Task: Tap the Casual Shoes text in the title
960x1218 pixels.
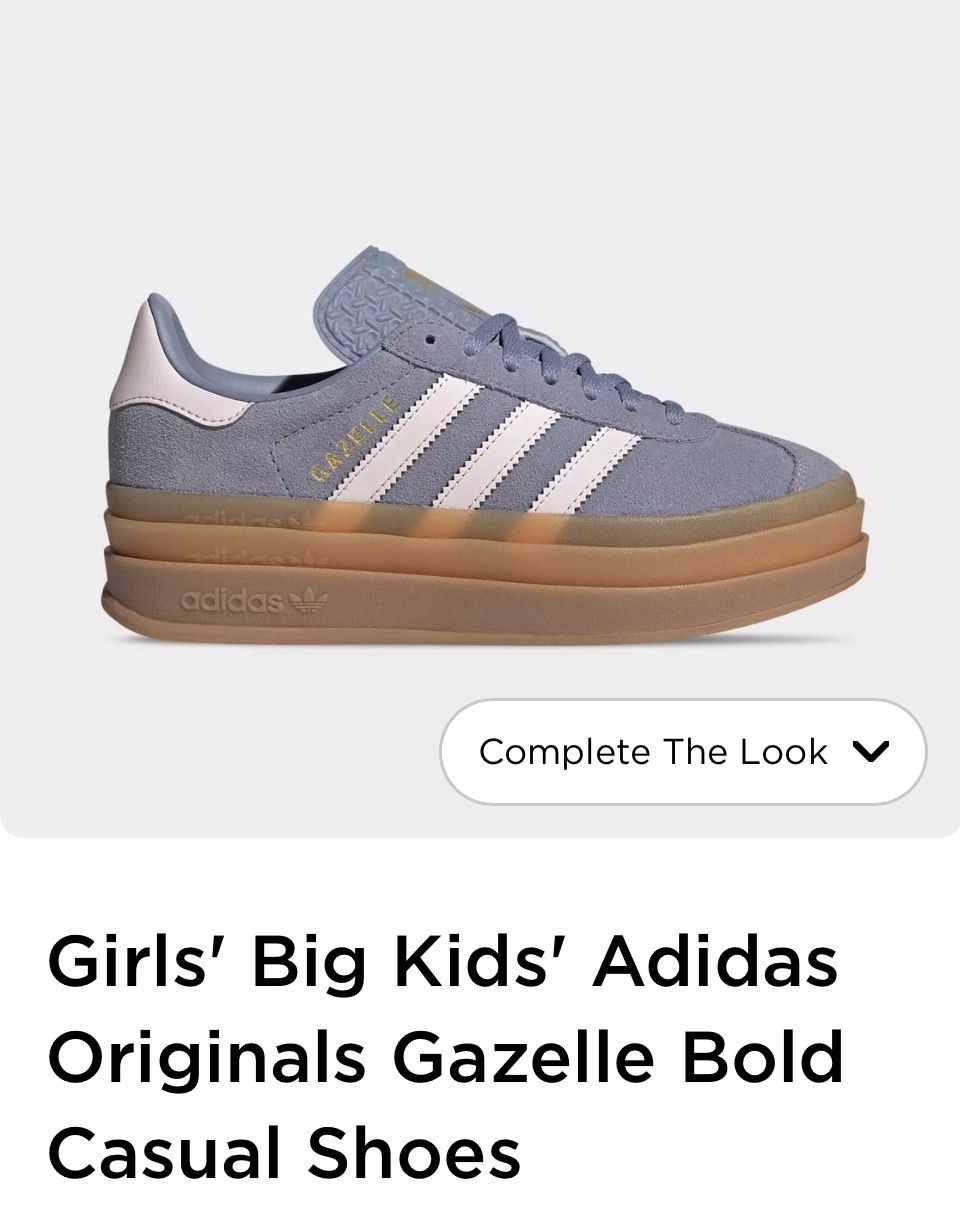Action: [x=284, y=1150]
